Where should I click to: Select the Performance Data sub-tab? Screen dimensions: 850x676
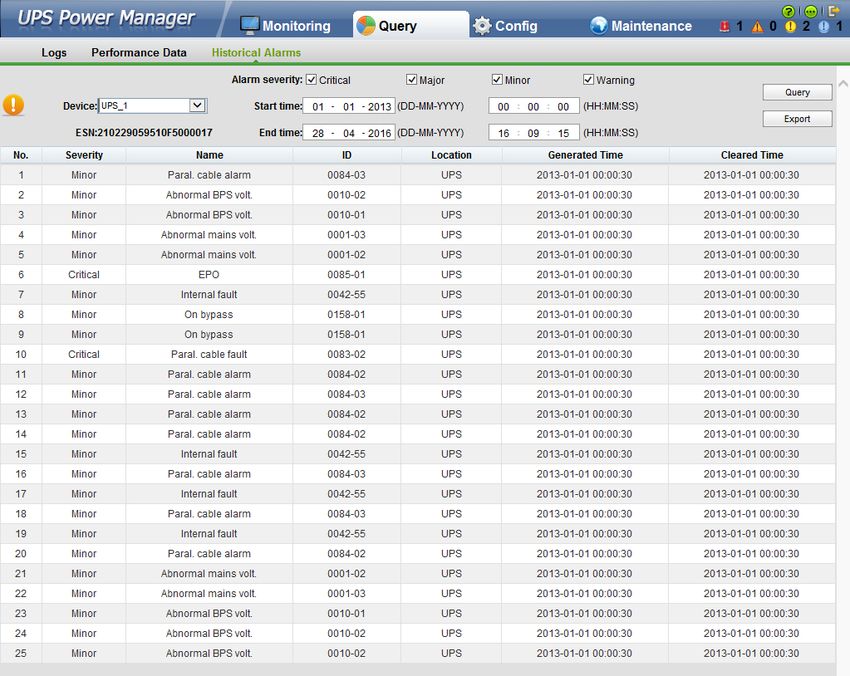tap(139, 53)
